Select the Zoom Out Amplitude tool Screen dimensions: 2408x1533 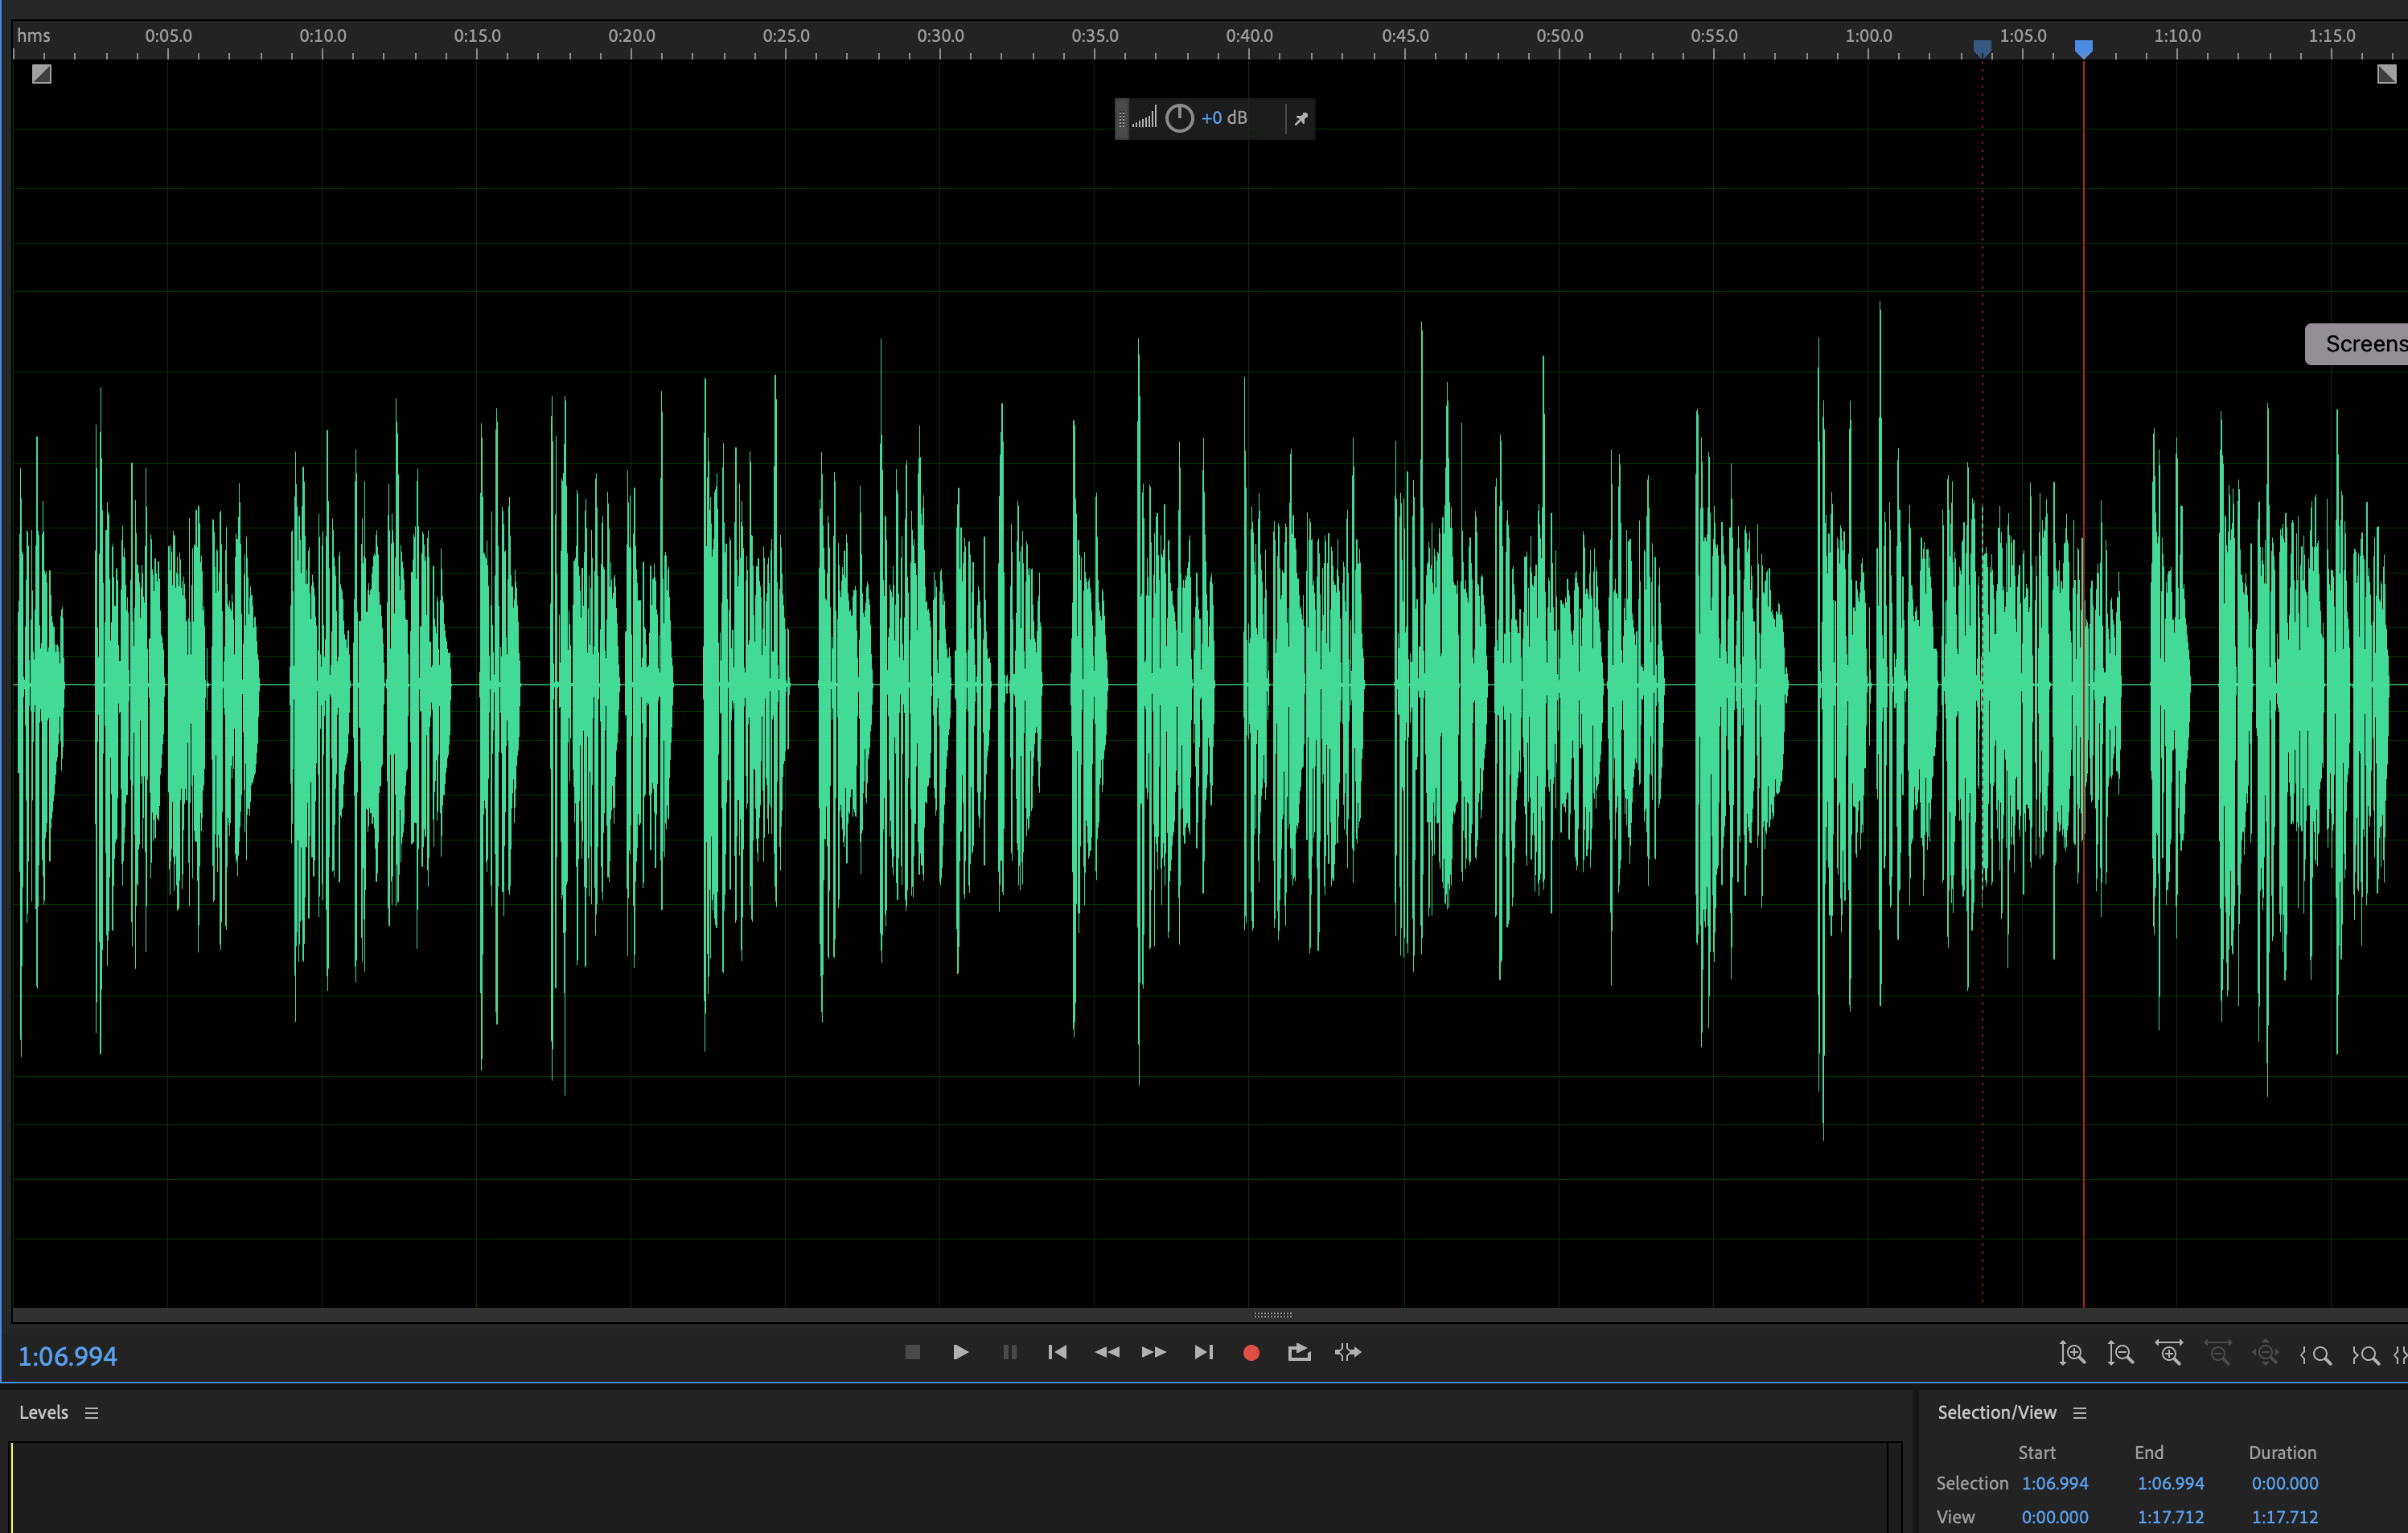pos(2120,1354)
